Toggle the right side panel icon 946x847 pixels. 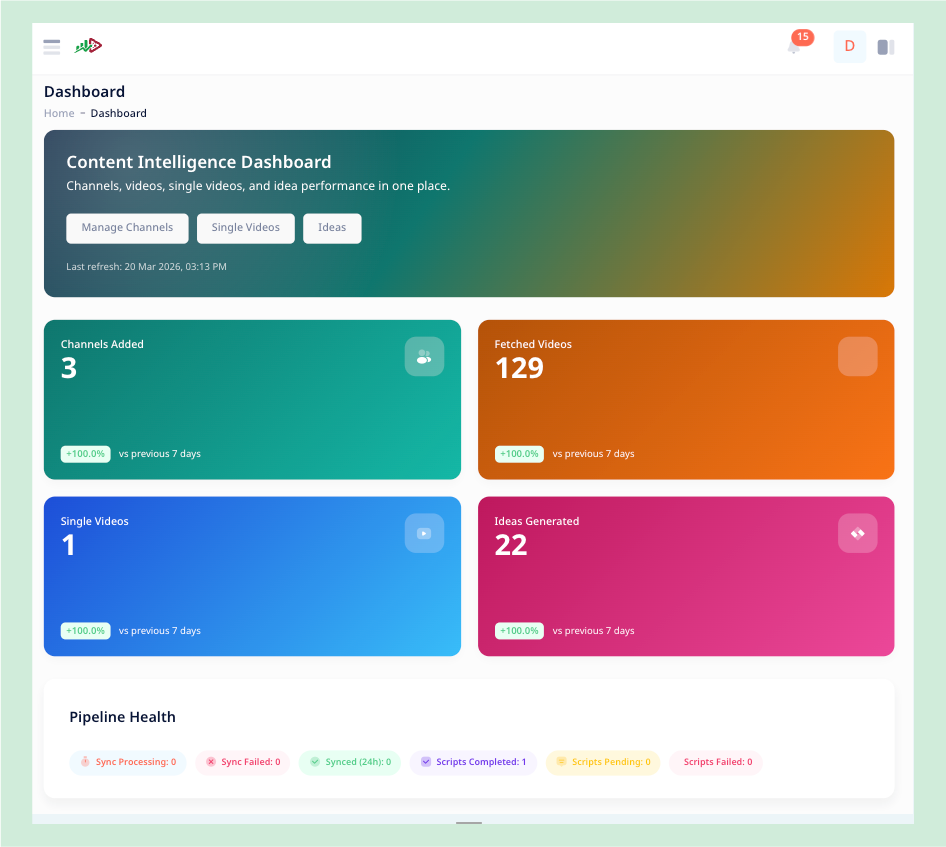pyautogui.click(x=886, y=47)
